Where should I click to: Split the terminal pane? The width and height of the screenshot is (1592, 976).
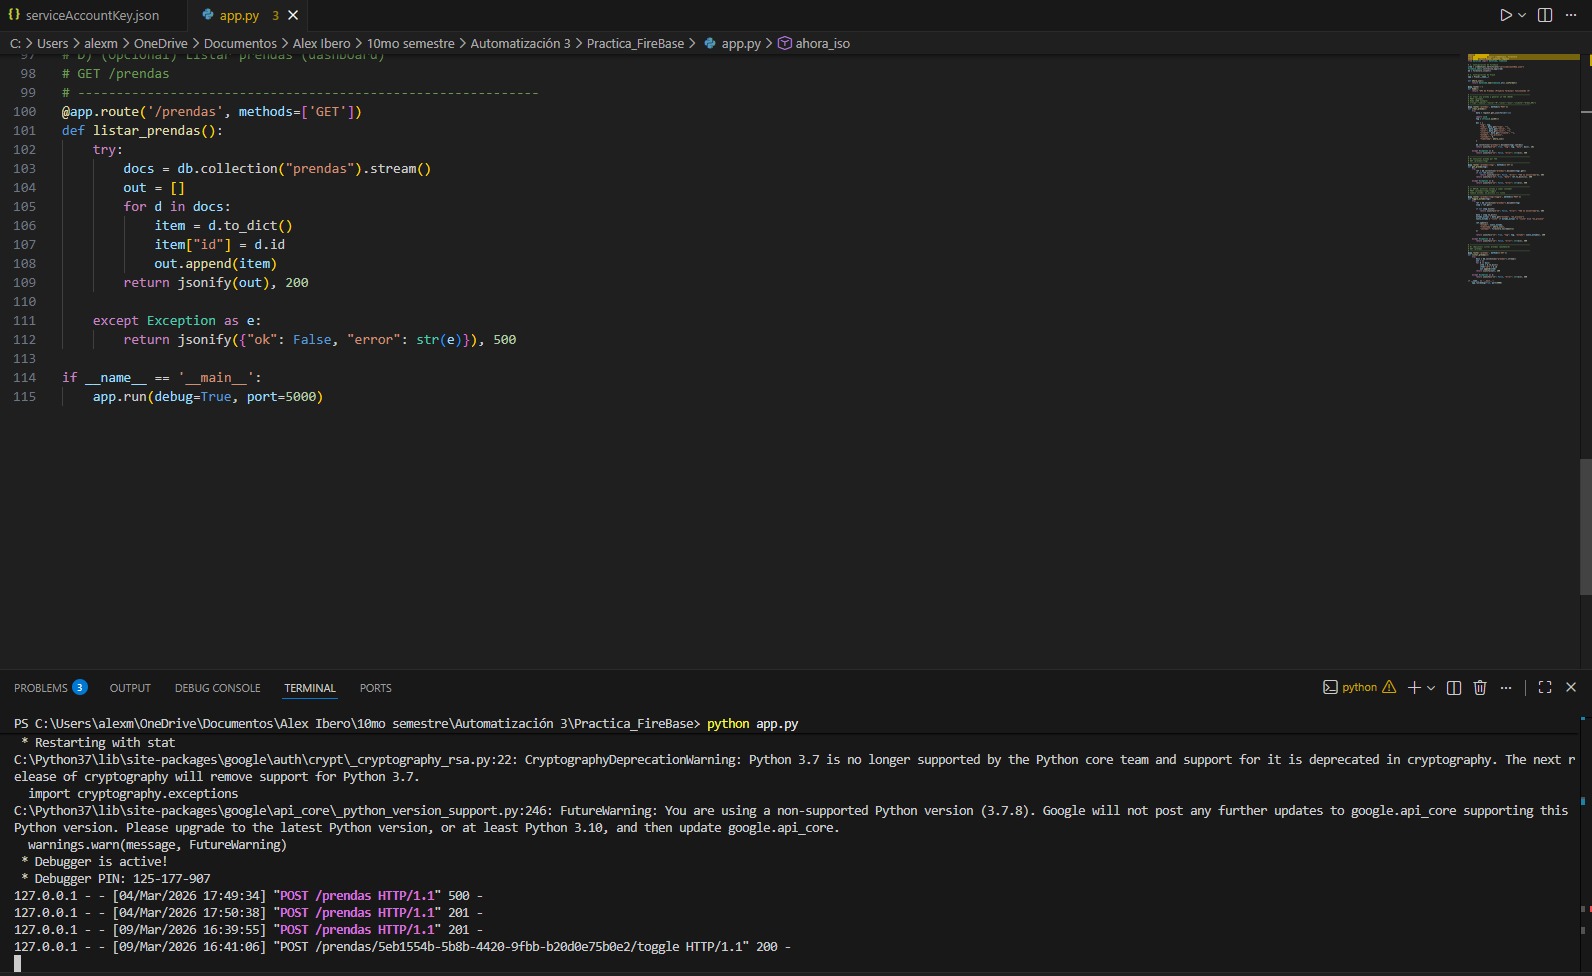click(x=1454, y=687)
